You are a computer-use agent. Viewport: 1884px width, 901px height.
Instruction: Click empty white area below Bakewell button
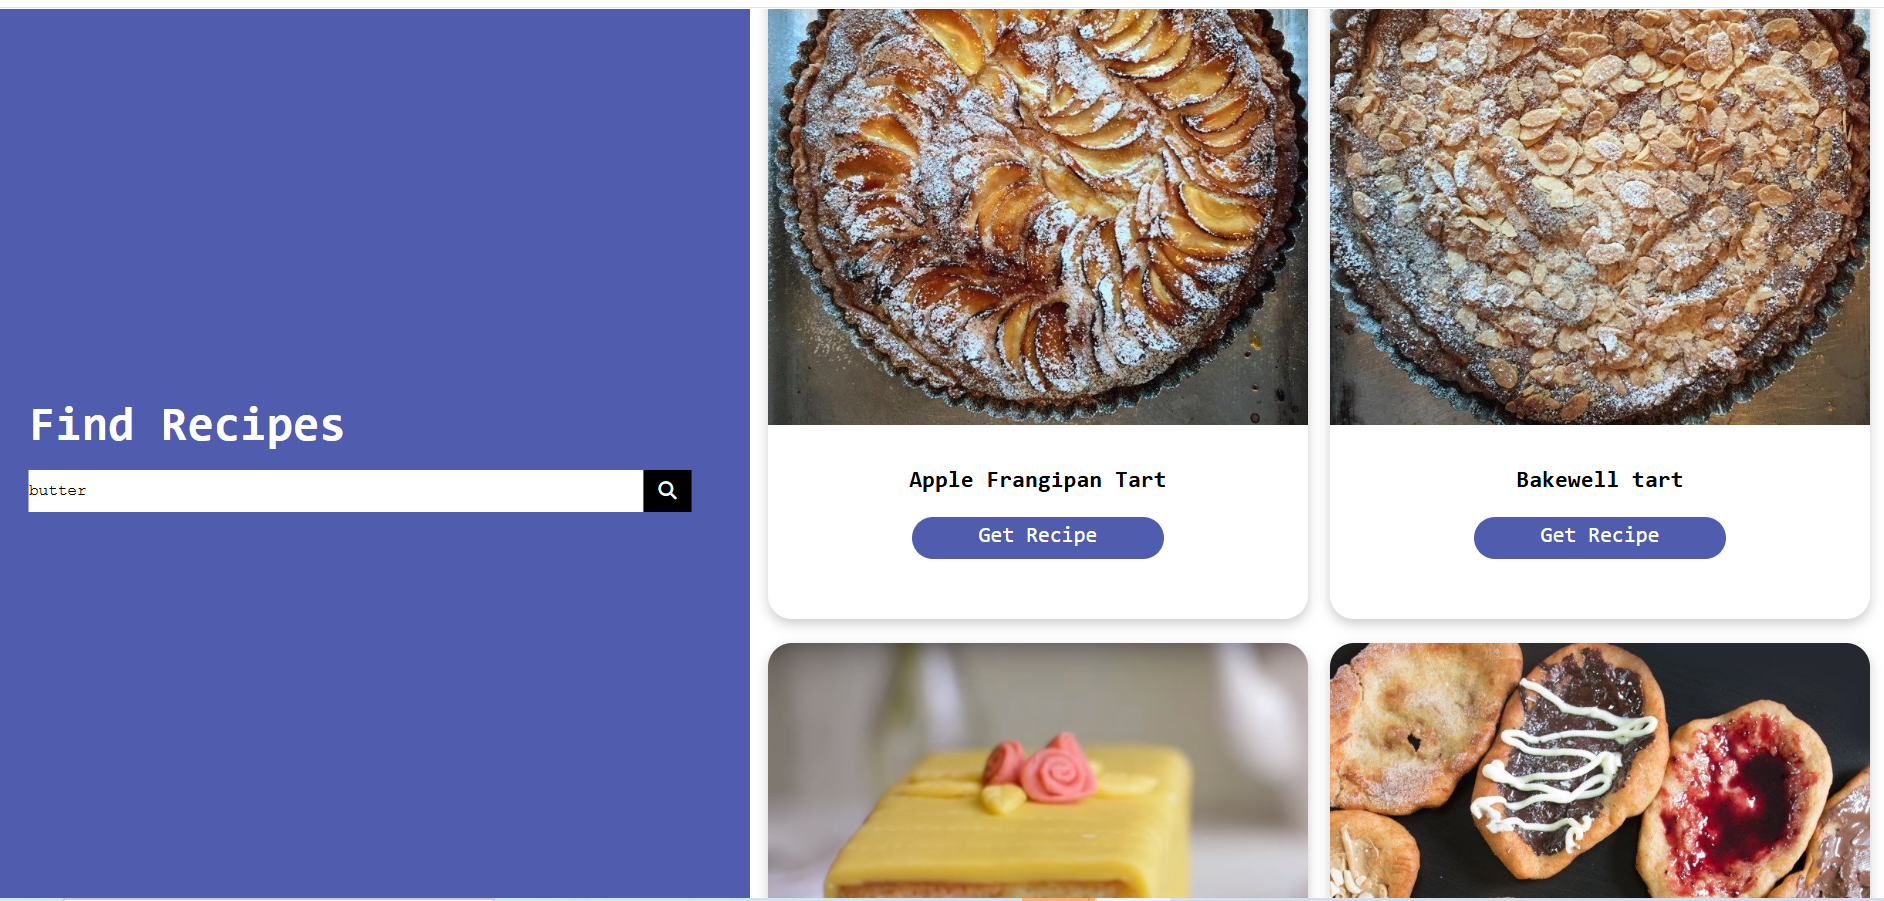pyautogui.click(x=1599, y=590)
